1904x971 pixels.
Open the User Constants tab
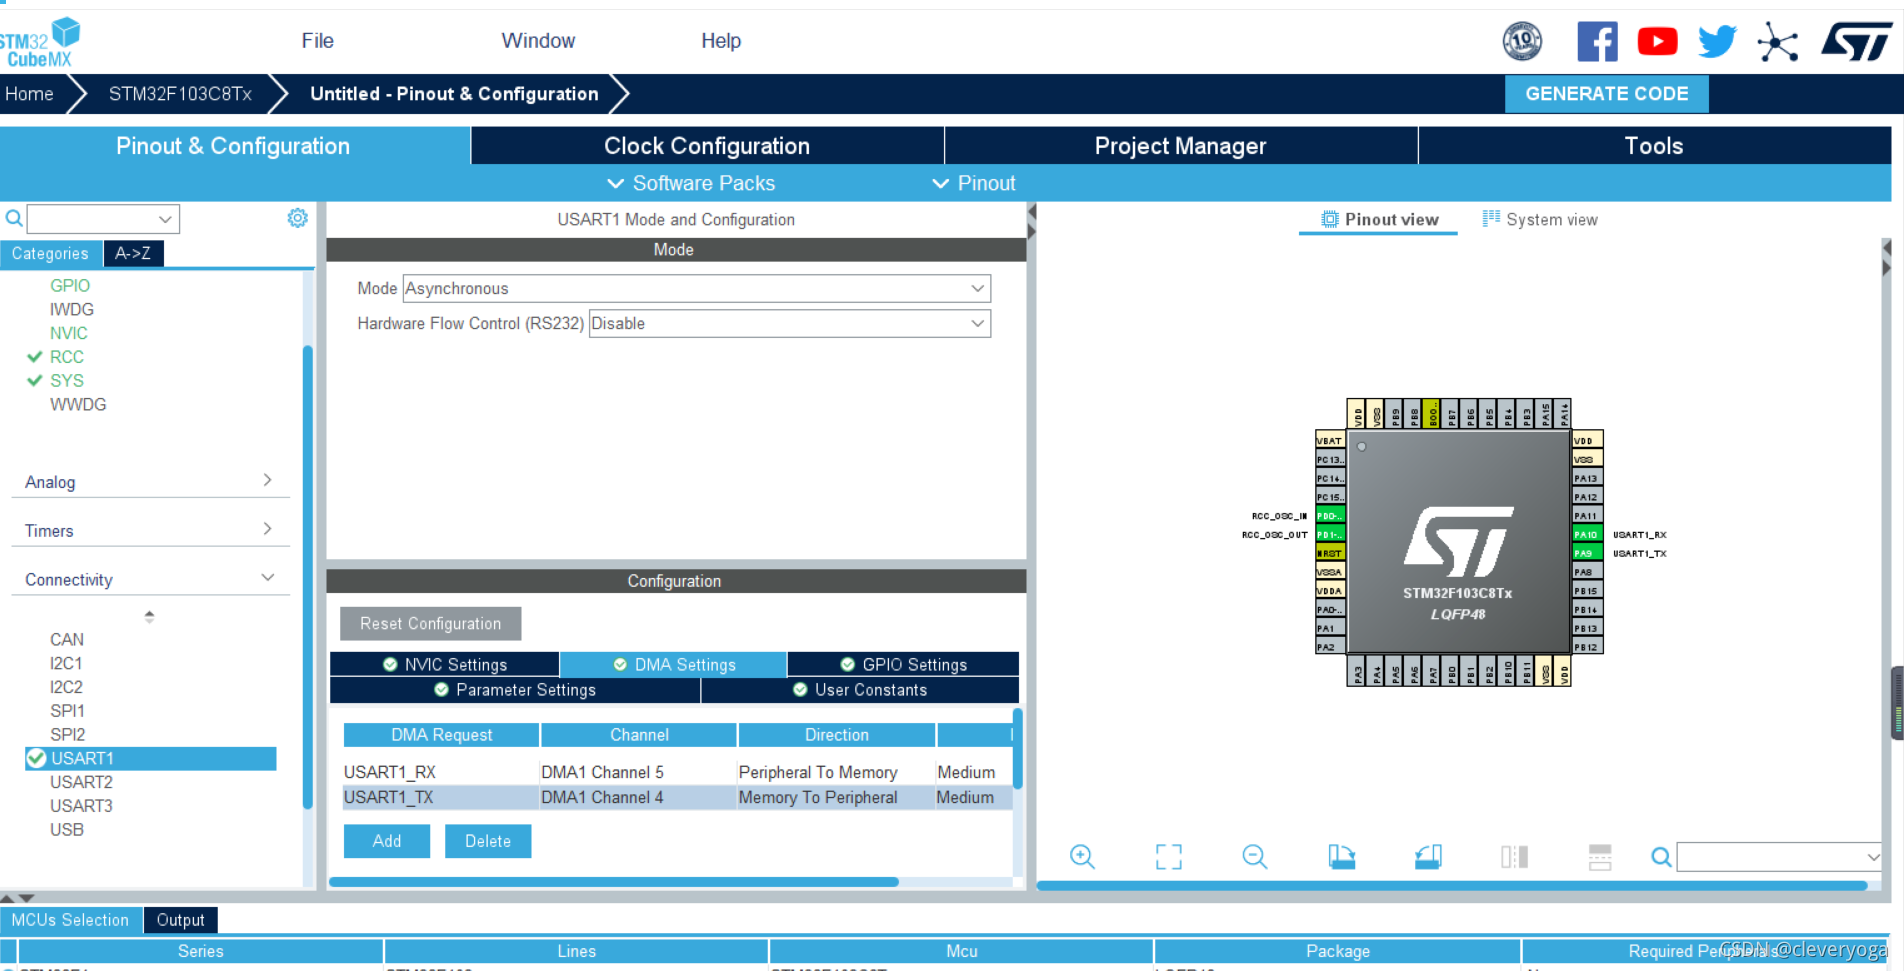(860, 689)
